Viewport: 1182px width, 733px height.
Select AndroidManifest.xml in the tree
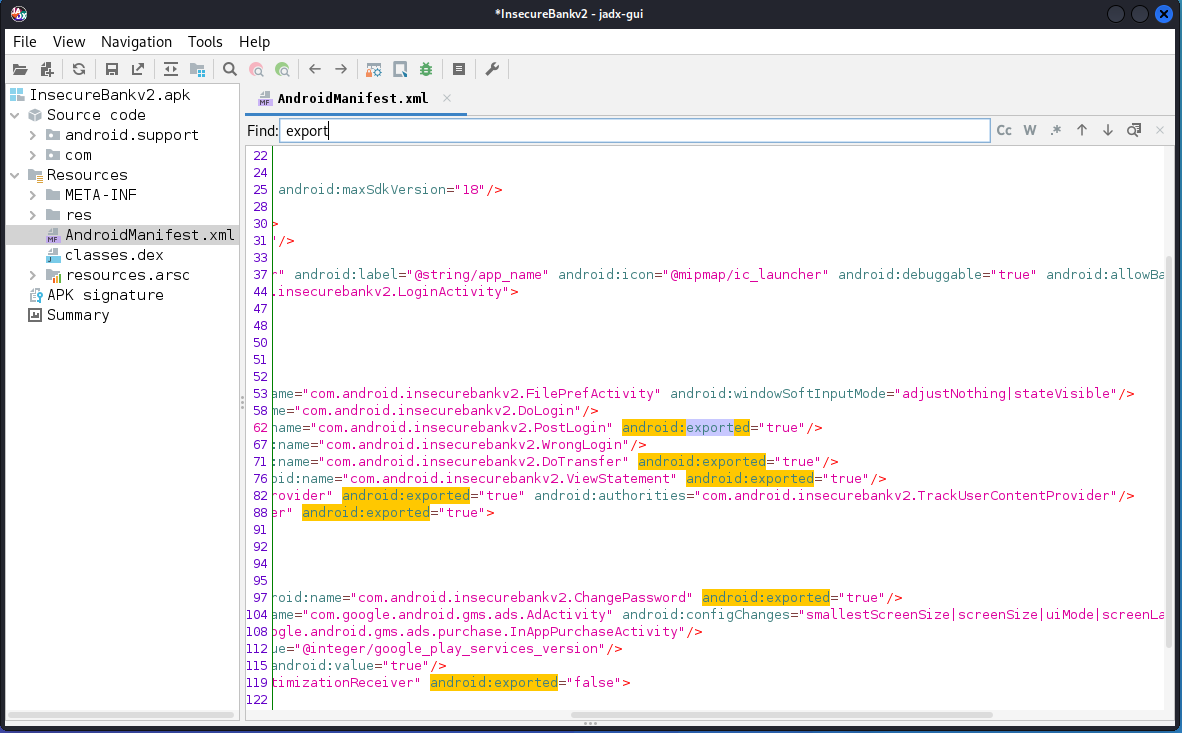(x=149, y=235)
